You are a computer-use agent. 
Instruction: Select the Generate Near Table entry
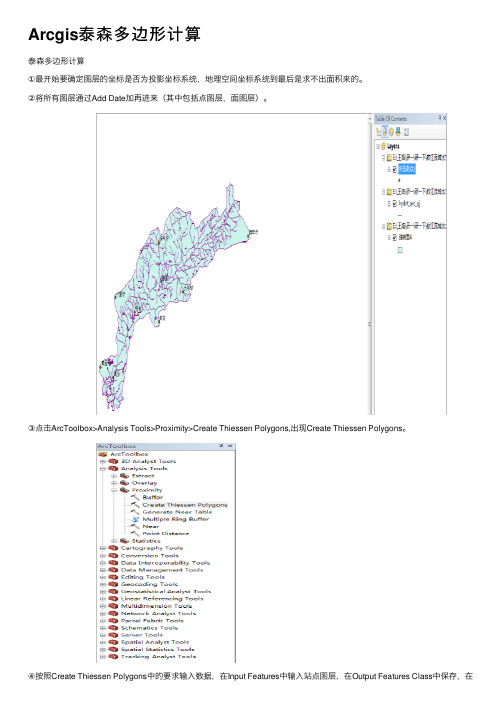tap(177, 512)
